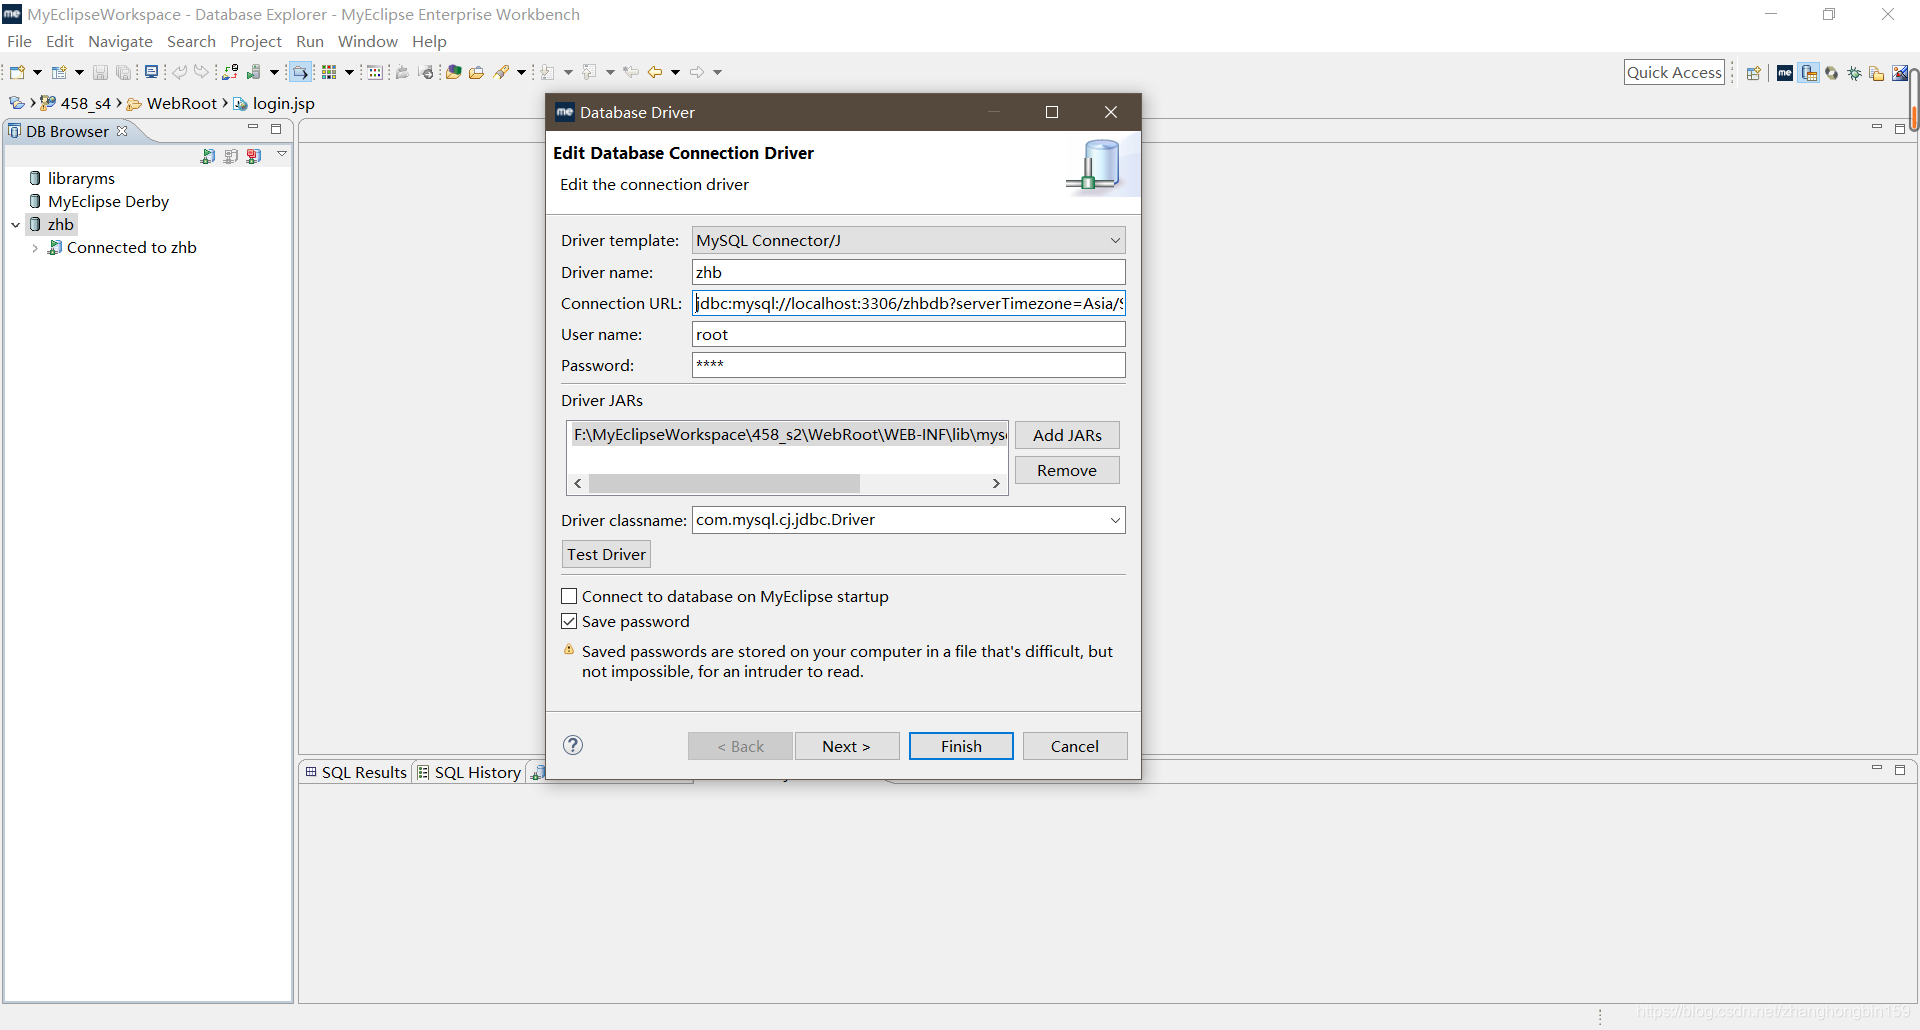Open the run server dropdown arrow
This screenshot has height=1030, width=1920.
[274, 72]
